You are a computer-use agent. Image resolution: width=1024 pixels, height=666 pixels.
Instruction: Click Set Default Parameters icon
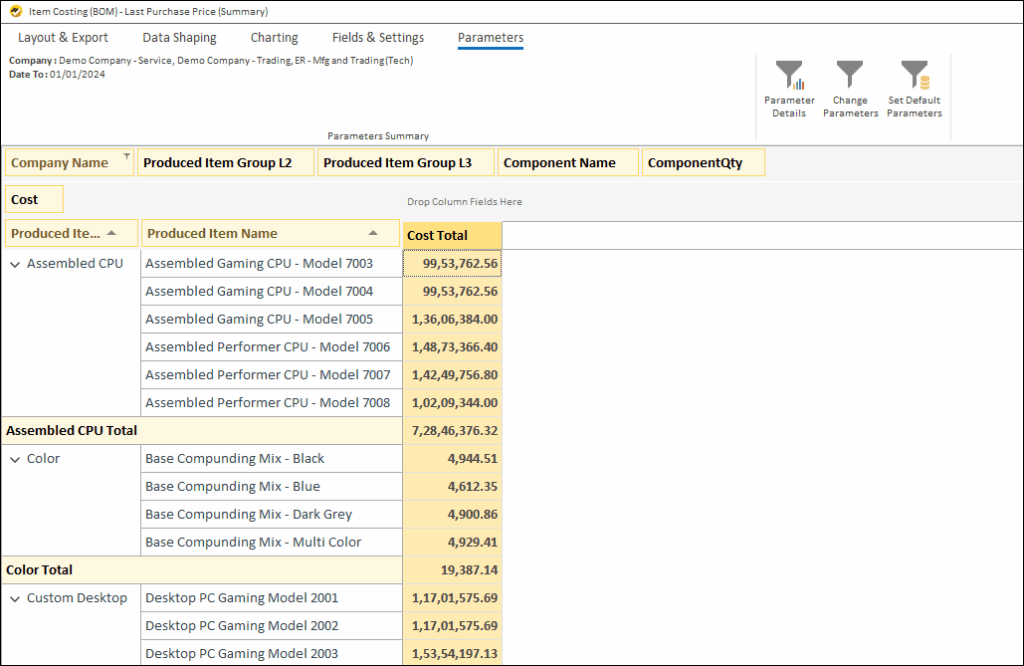click(914, 76)
